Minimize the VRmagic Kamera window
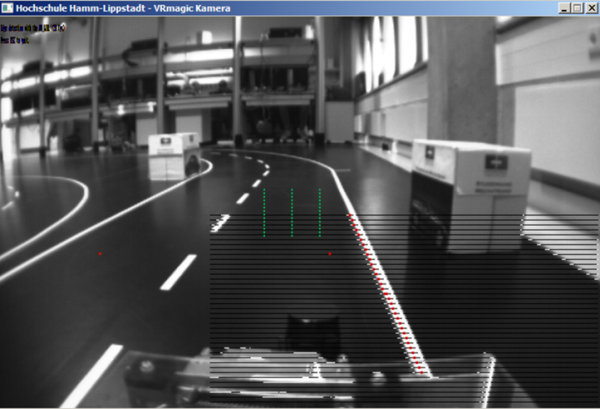Viewport: 600px width, 409px height. point(565,7)
